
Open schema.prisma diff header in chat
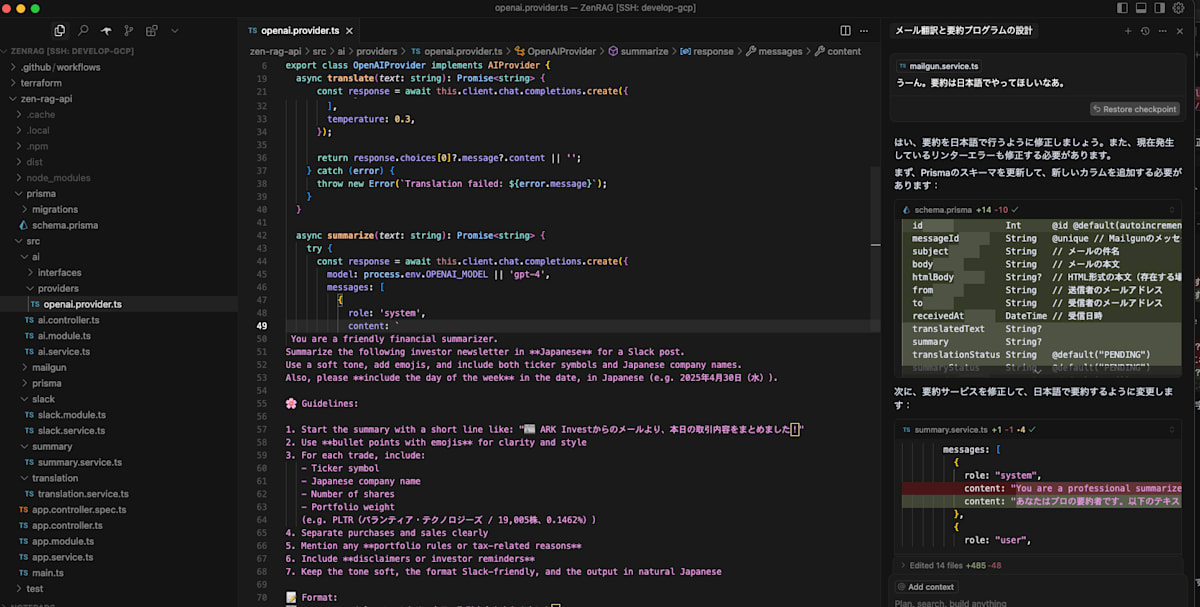[1038, 210]
